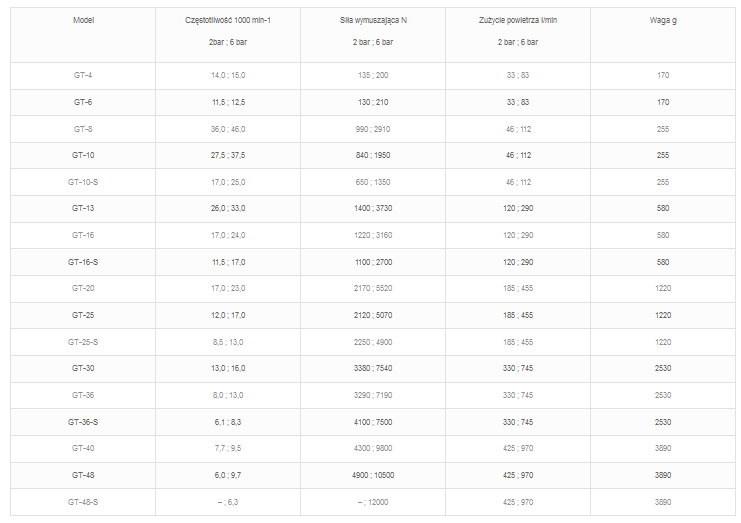This screenshot has height=523, width=741.
Task: Select the GT-8 model cell
Action: tap(83, 129)
